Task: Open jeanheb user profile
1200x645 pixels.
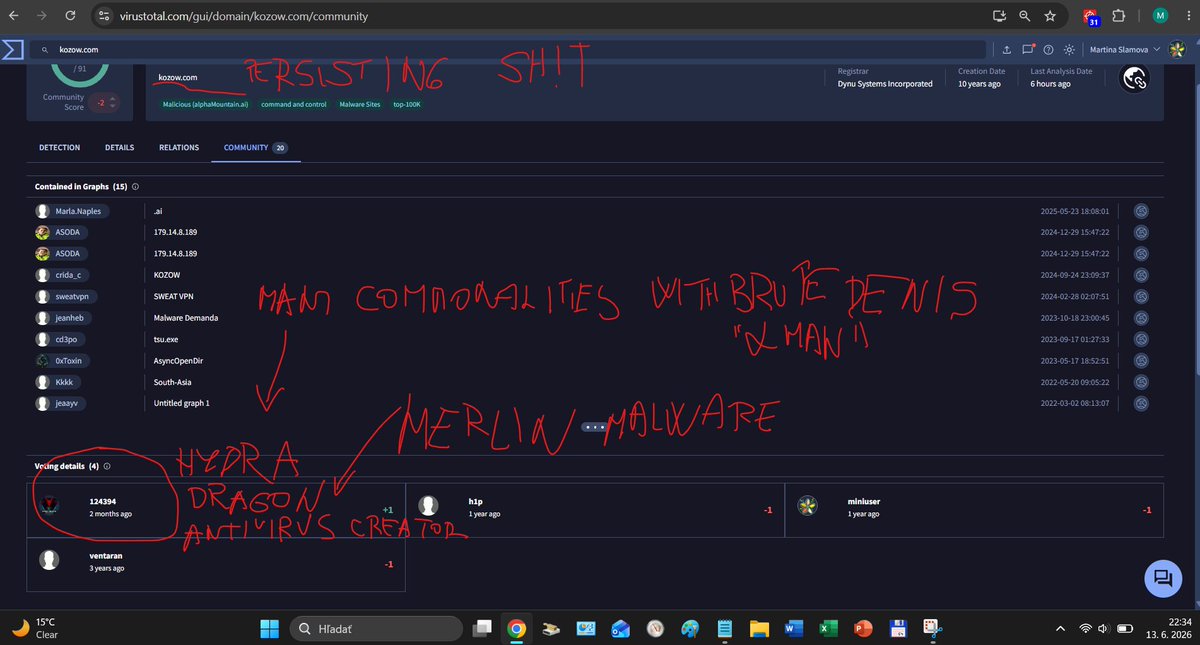Action: click(63, 318)
